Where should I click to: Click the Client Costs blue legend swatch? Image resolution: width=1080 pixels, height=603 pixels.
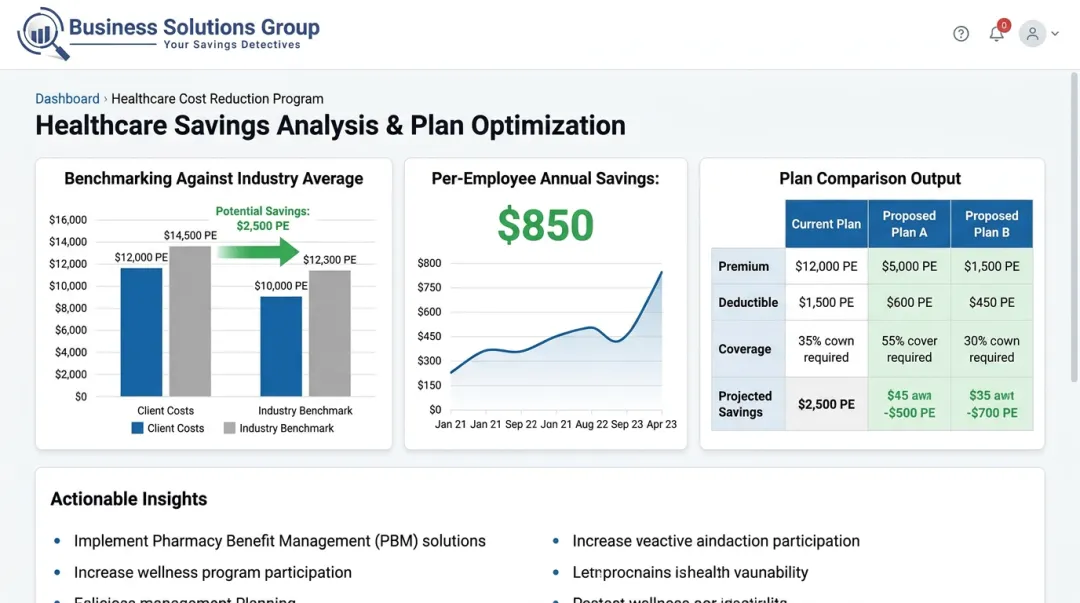[x=137, y=428]
